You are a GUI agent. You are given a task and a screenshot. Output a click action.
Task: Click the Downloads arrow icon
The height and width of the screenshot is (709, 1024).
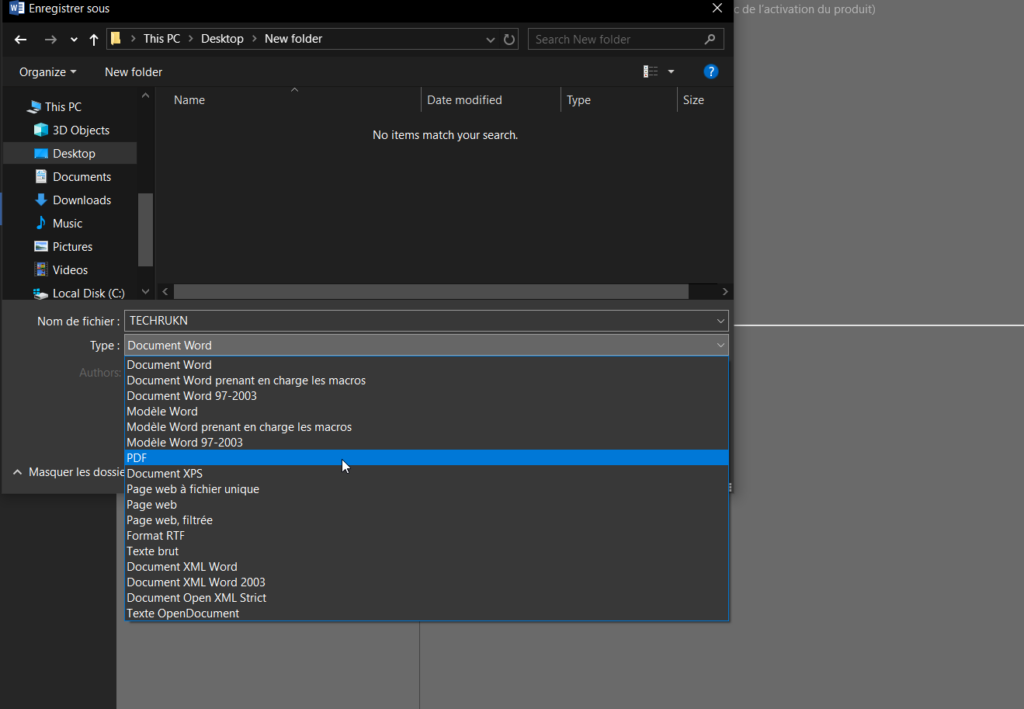coord(41,200)
